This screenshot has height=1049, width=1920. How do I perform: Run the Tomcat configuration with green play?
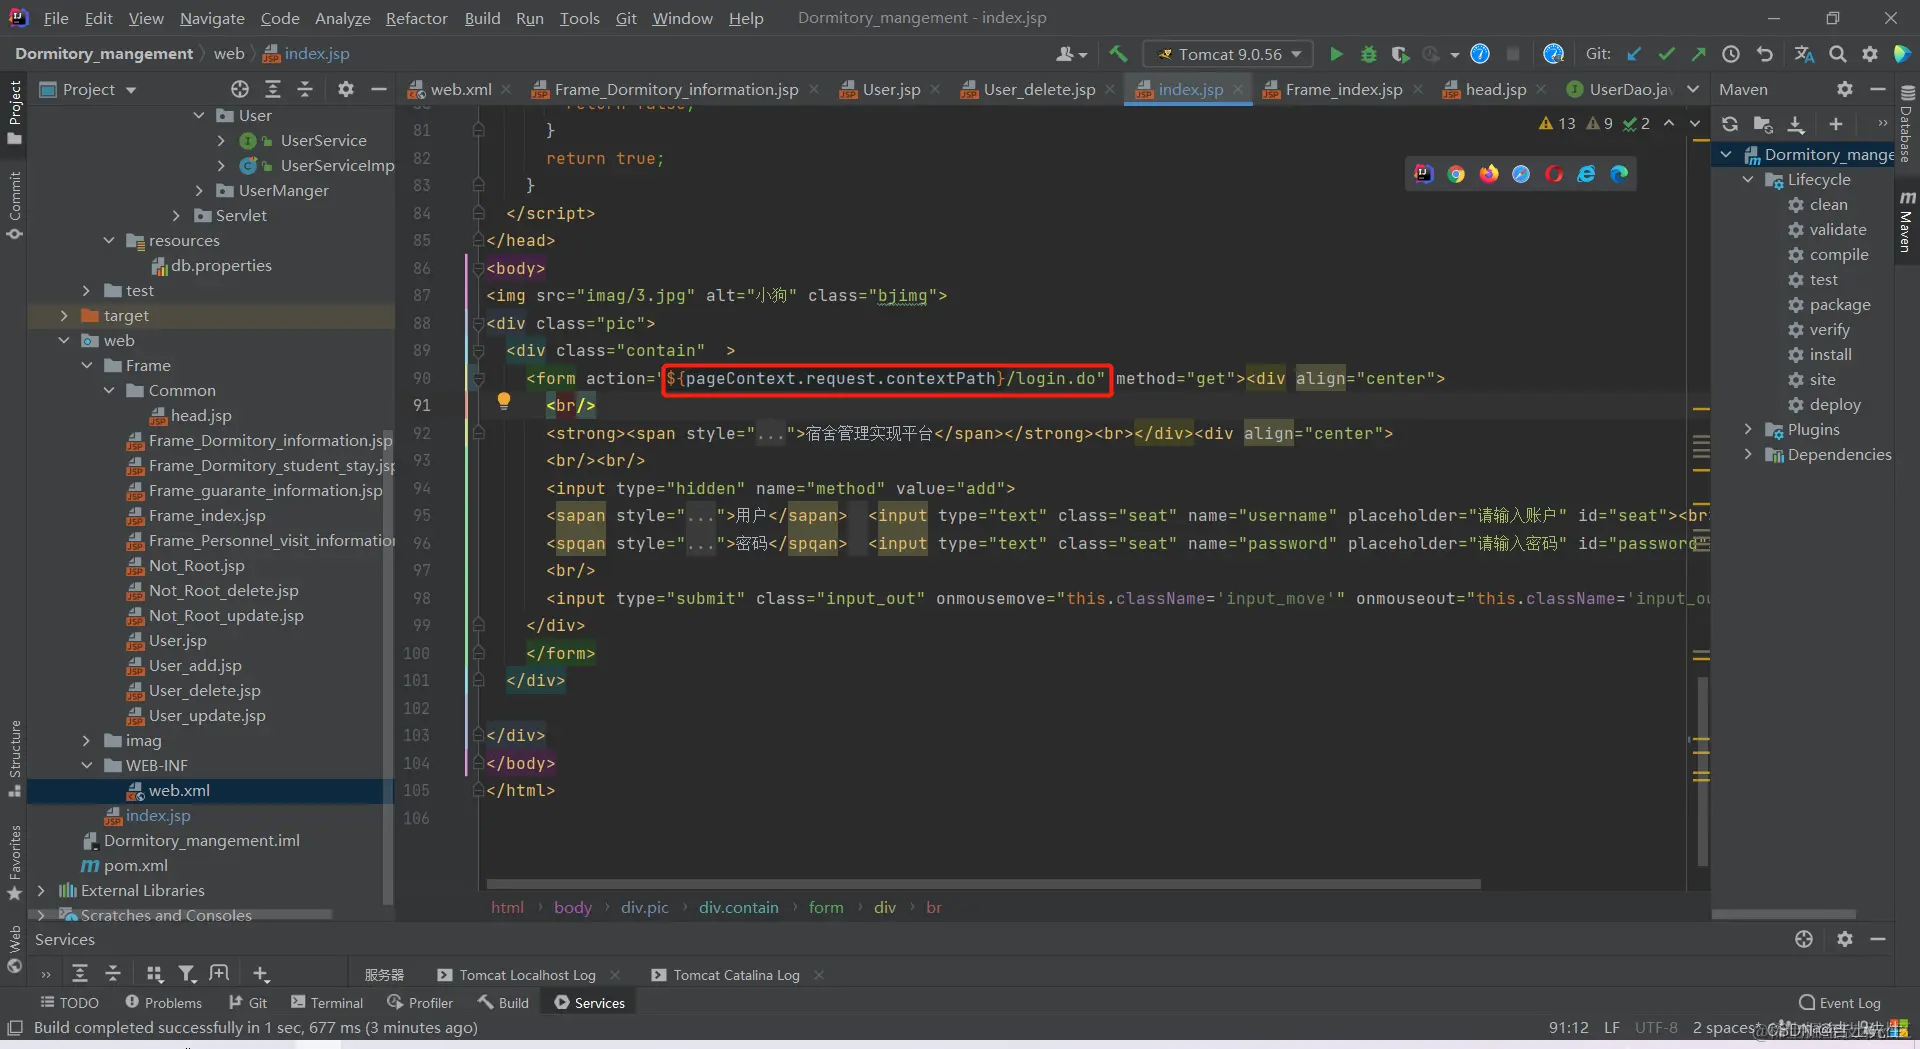[1336, 54]
